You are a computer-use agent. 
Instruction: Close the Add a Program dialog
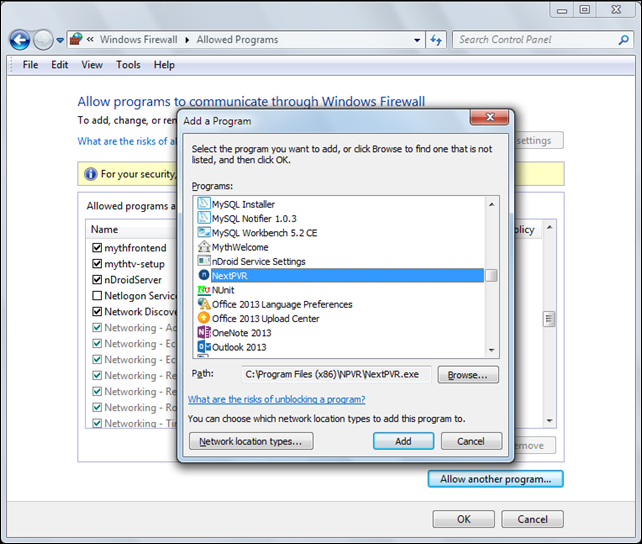pos(490,117)
